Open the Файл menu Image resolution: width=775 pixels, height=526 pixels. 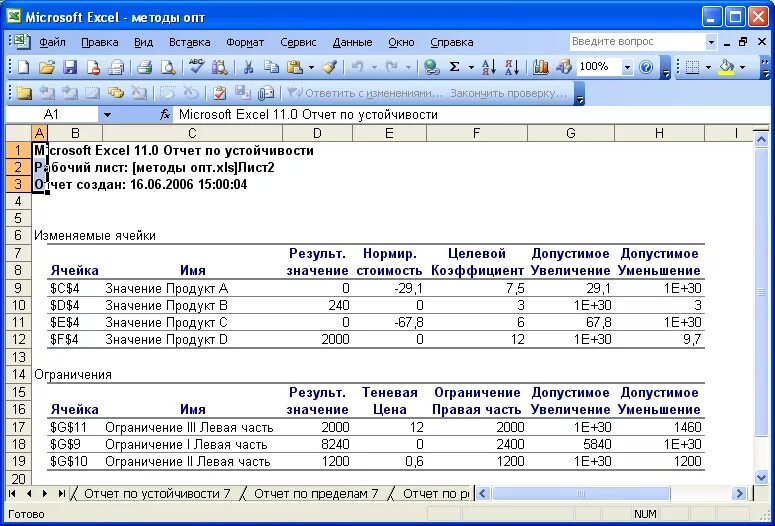(x=52, y=42)
